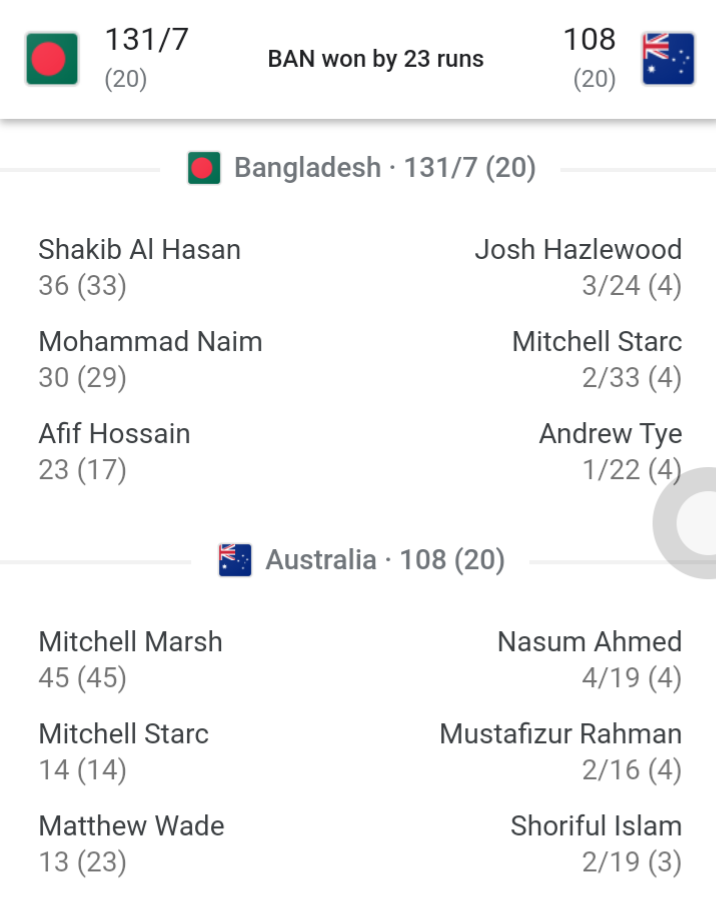Open Mitchell Marsh 45 (45) entry
Viewport: 716px width, 911px height.
[x=131, y=659]
